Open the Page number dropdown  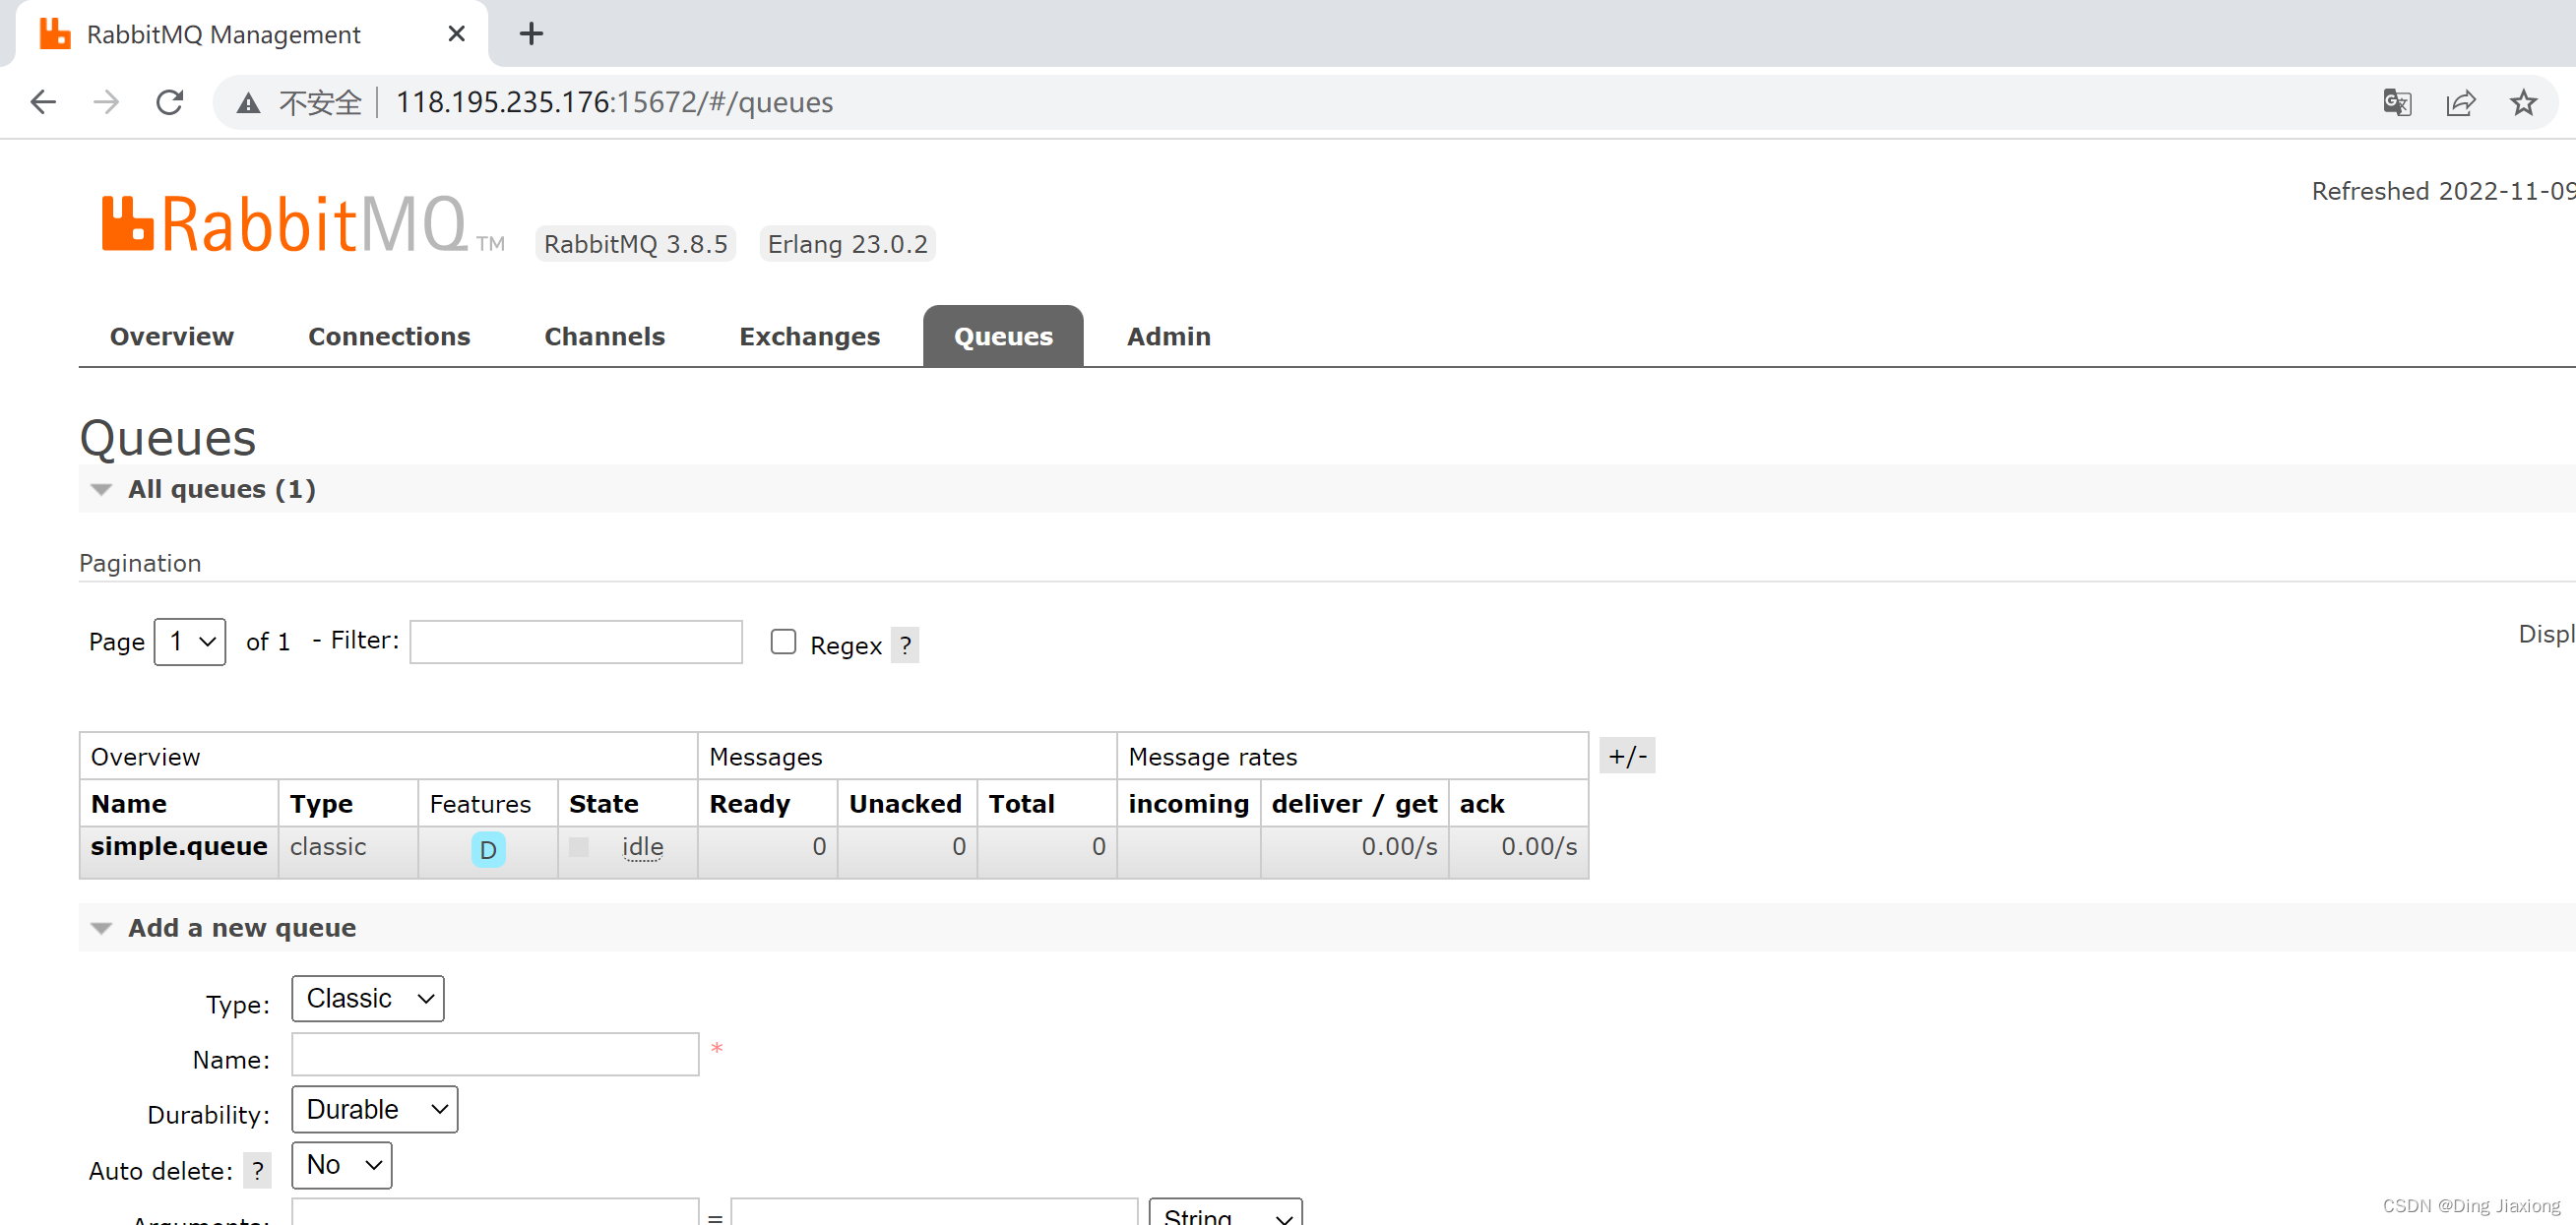(190, 642)
